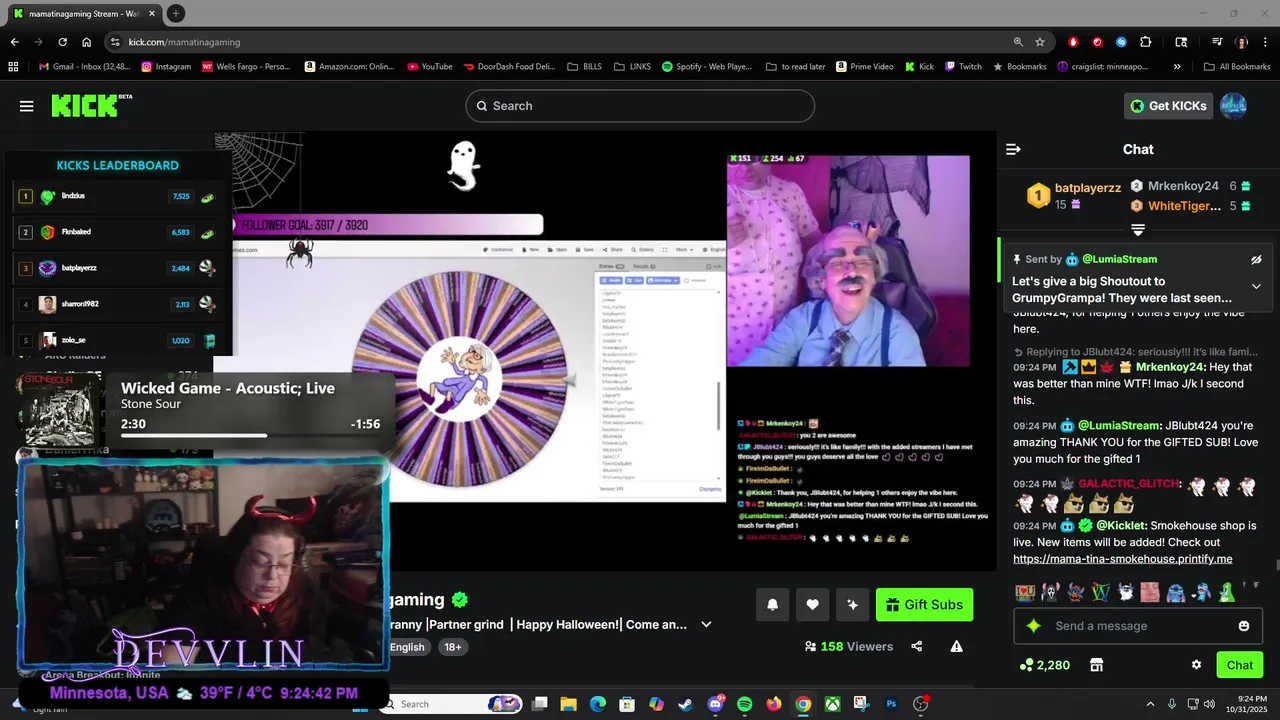This screenshot has height=720, width=1280.
Task: Show hidden system tray icons
Action: click(1149, 704)
